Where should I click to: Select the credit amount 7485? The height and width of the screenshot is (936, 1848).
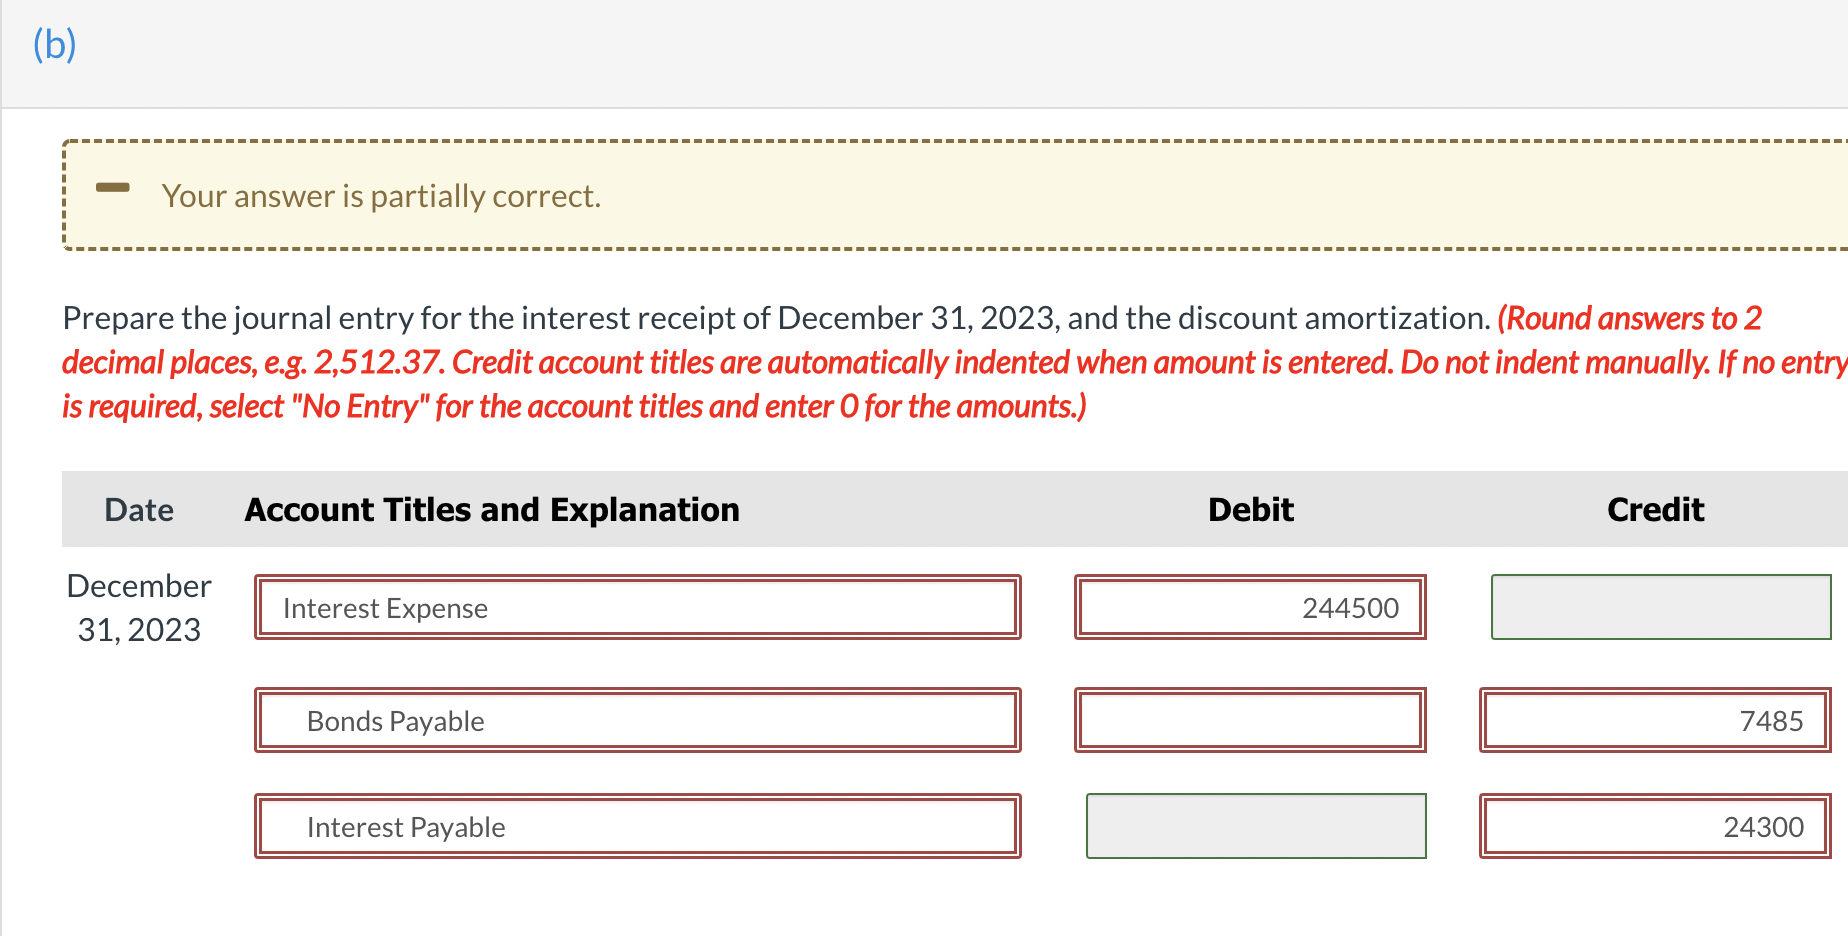1654,720
